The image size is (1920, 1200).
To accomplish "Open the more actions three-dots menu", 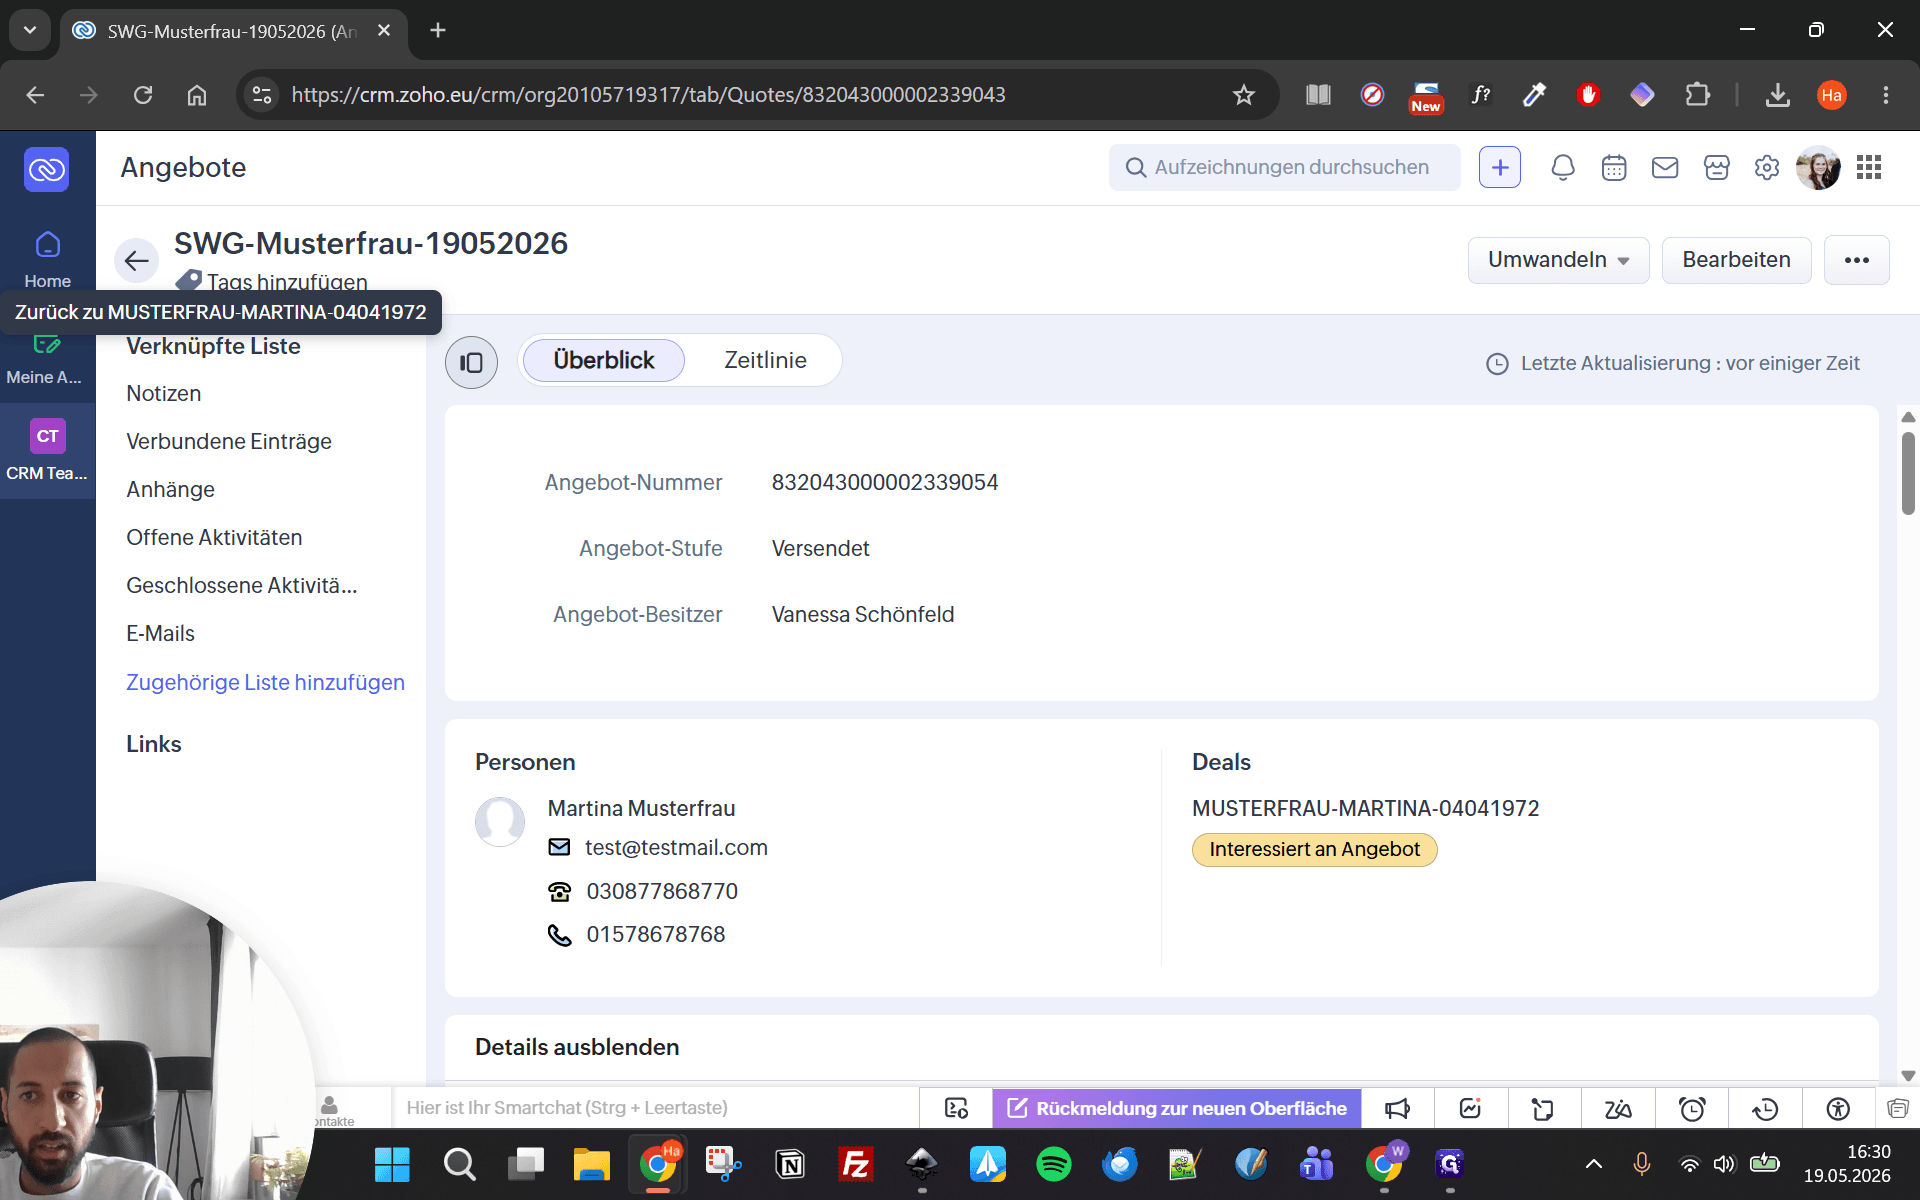I will (1857, 260).
